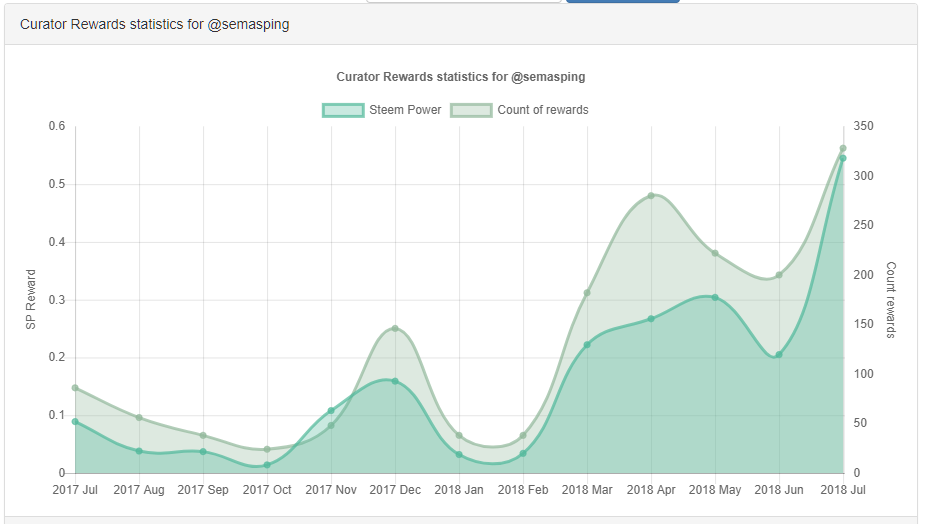Click the Steem Power legend color box
Image resolution: width=927 pixels, height=524 pixels.
click(x=343, y=110)
